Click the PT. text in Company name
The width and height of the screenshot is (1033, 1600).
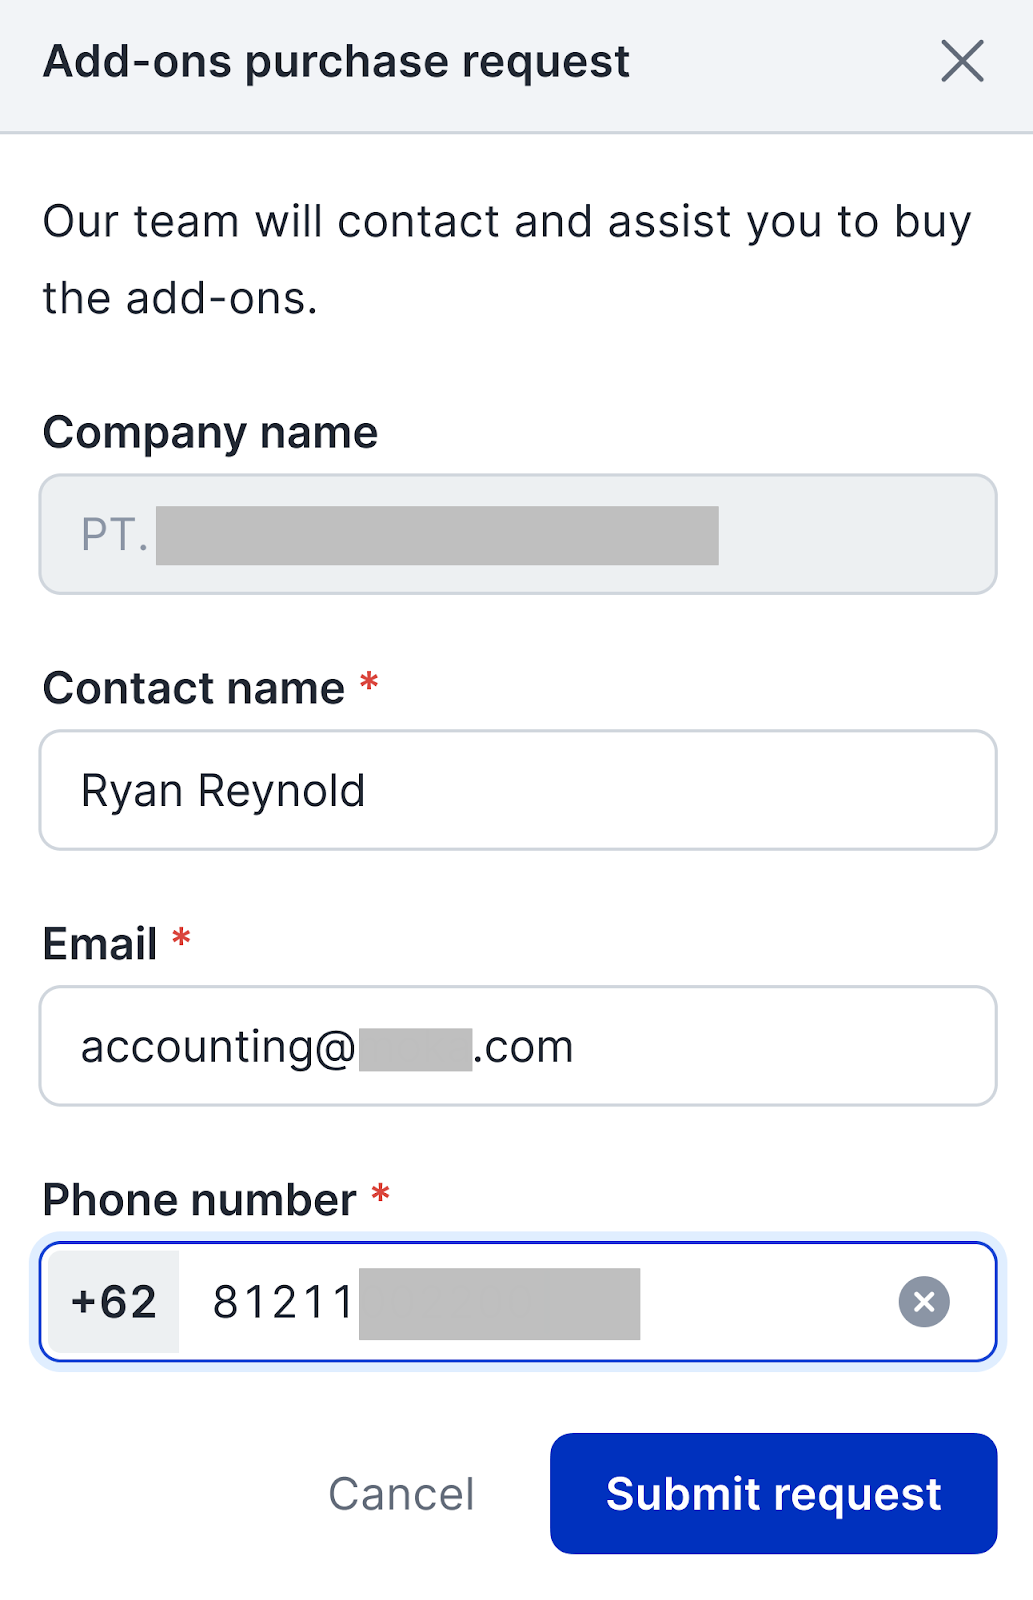114,535
